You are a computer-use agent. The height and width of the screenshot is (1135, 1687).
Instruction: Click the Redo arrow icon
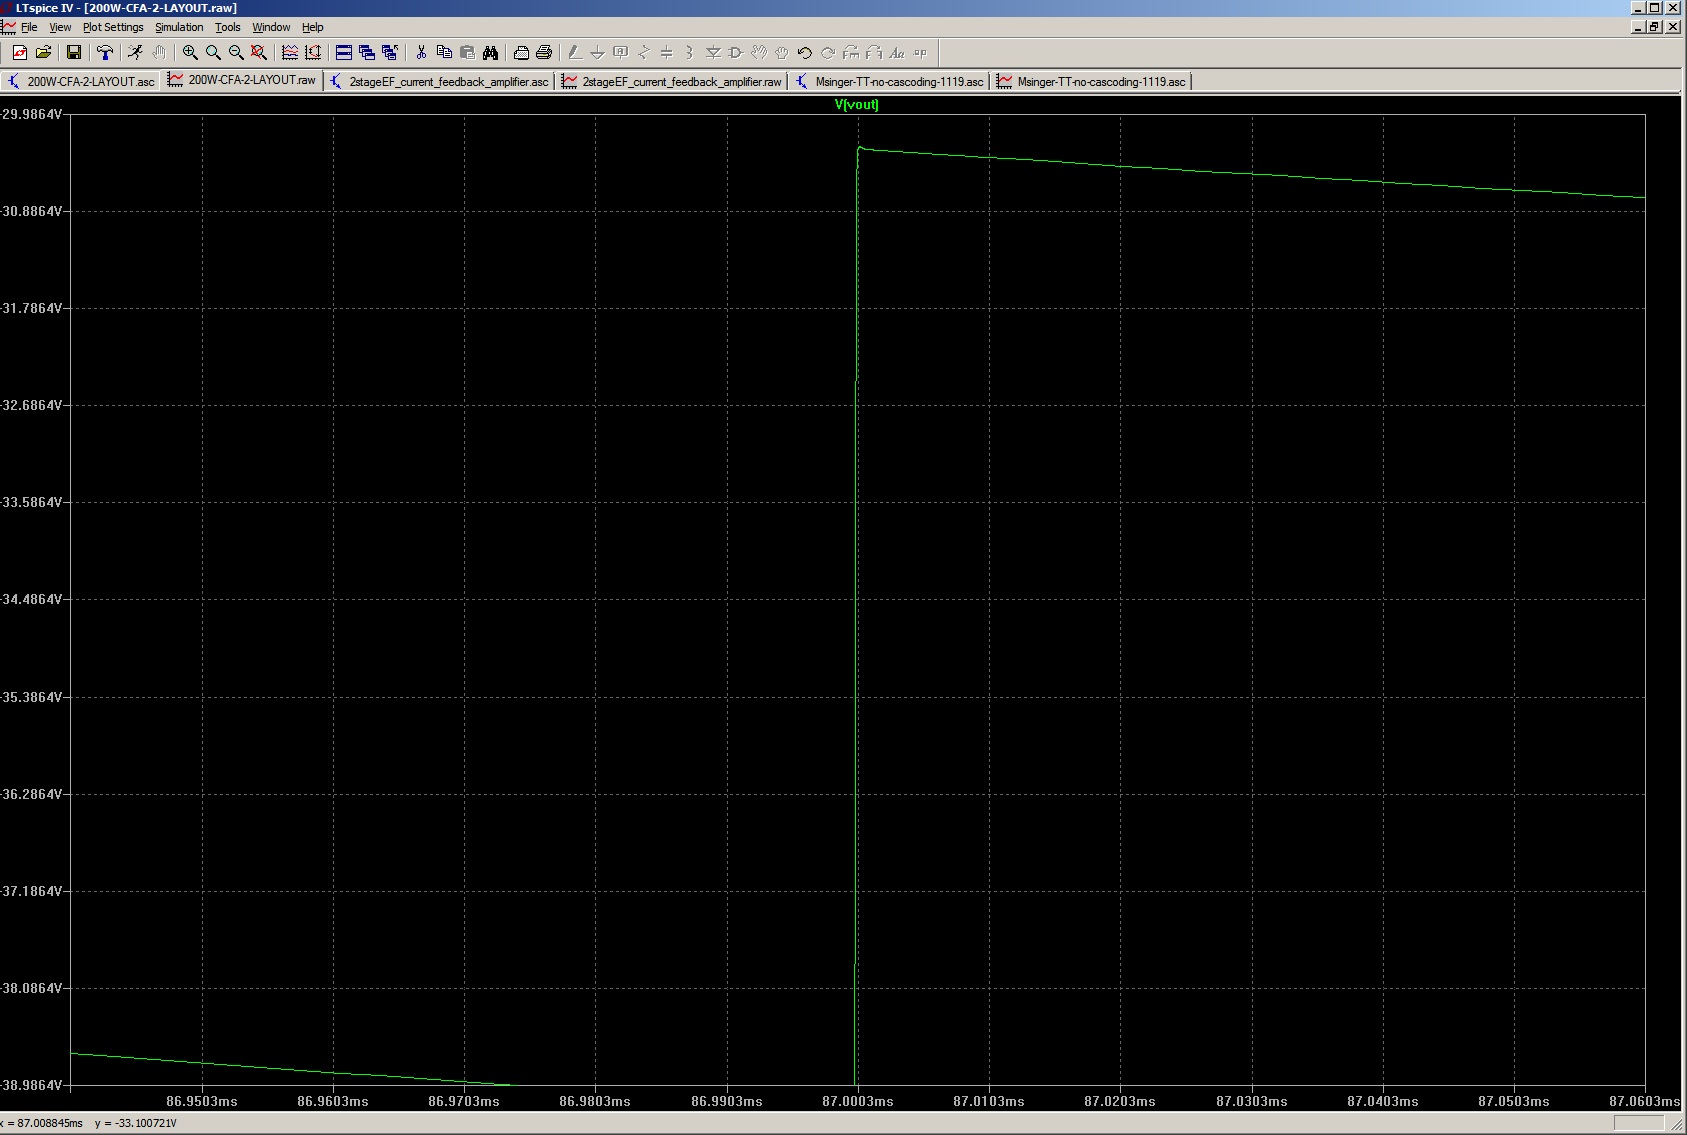tap(828, 53)
